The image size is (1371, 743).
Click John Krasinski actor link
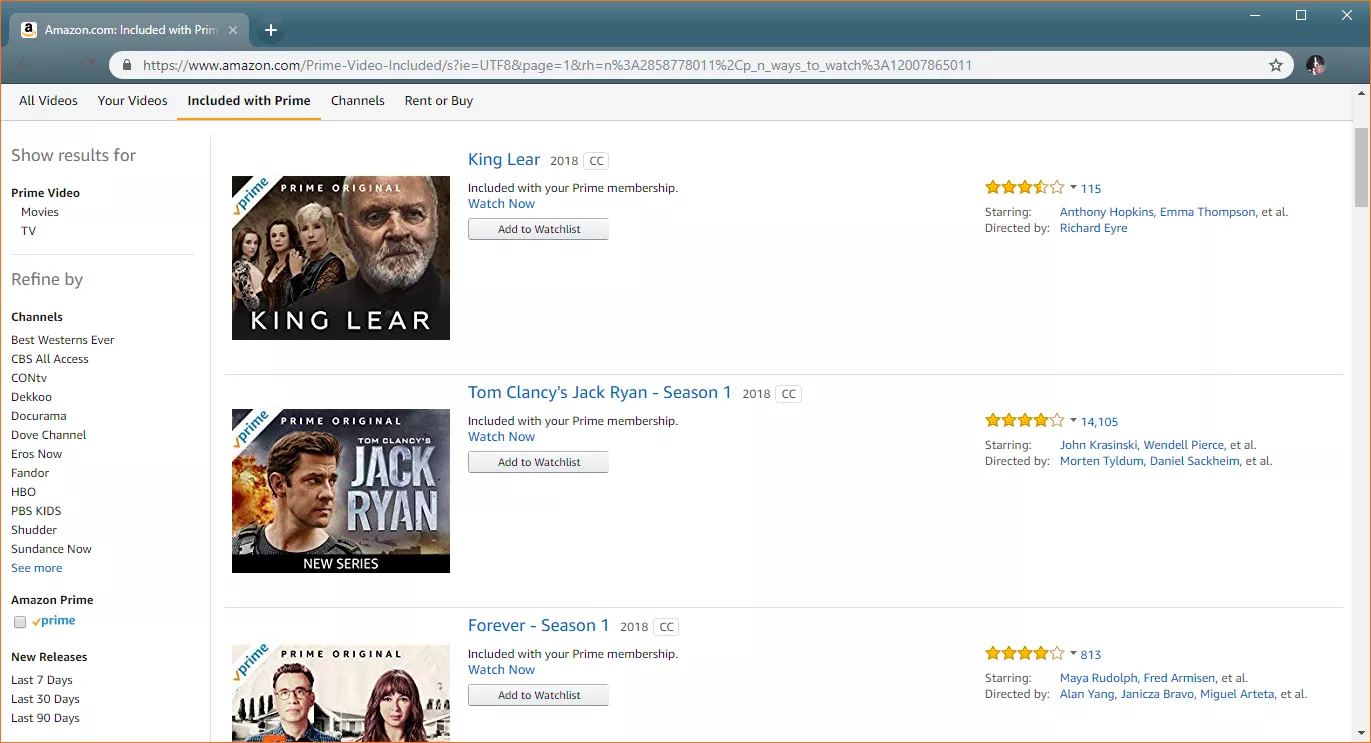coord(1098,445)
